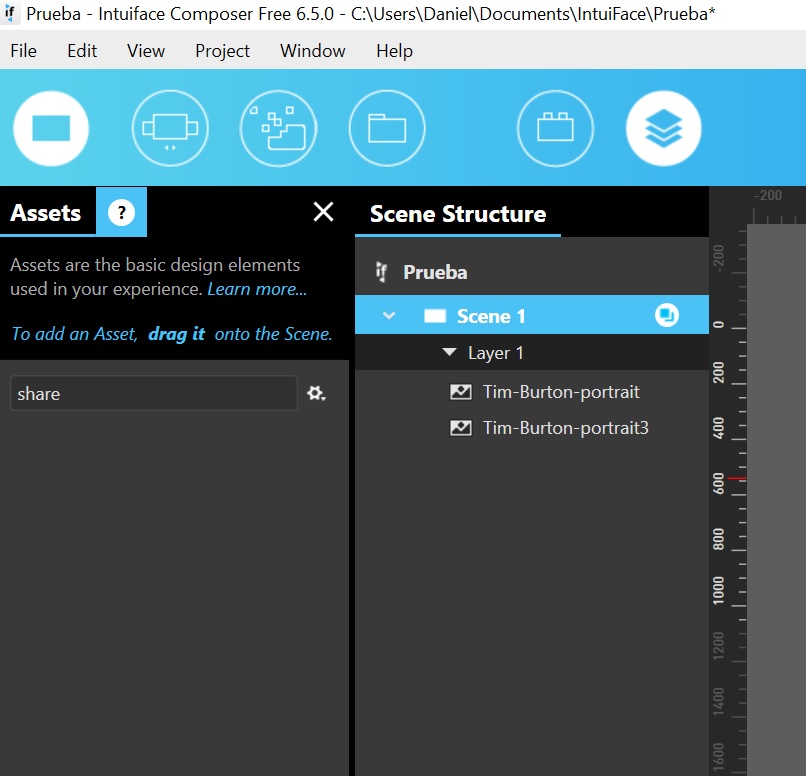Open the Assets panel scattered-squares icon
This screenshot has width=806, height=776.
click(x=278, y=128)
